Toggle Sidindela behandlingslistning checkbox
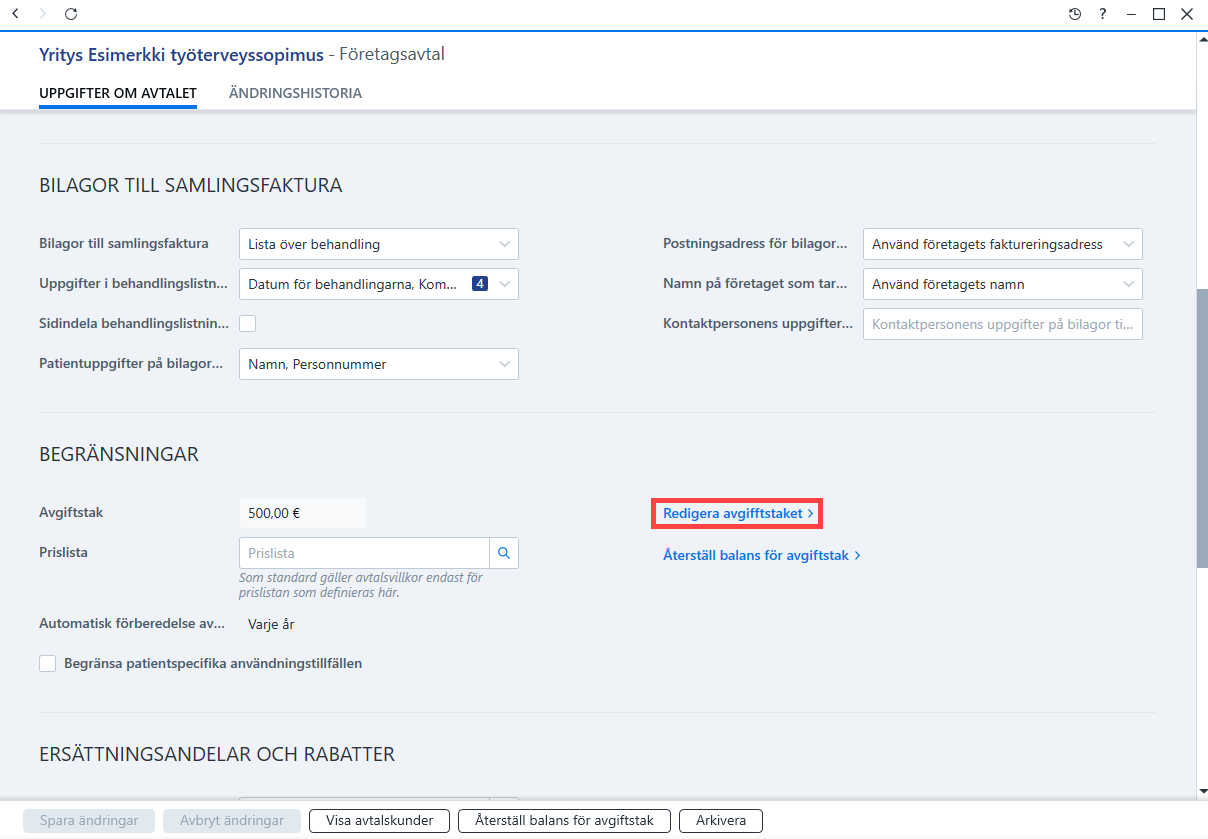 [247, 323]
